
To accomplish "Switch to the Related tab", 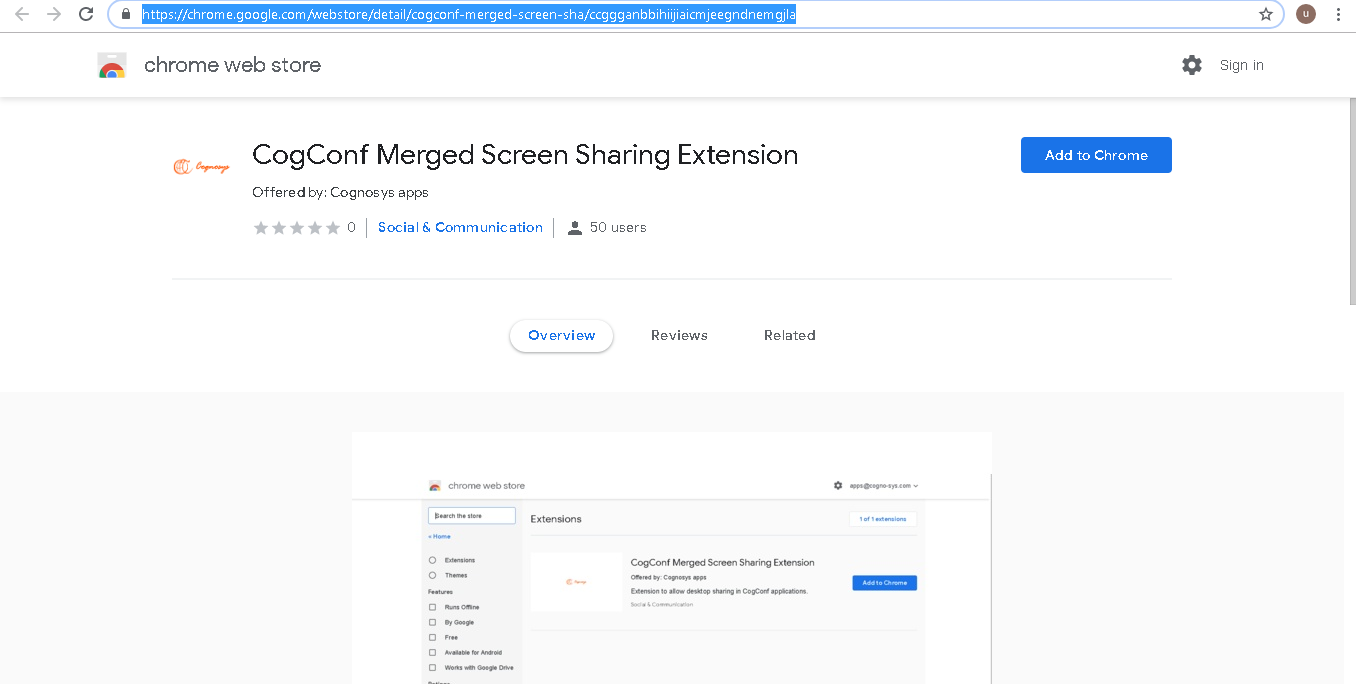I will [x=790, y=336].
